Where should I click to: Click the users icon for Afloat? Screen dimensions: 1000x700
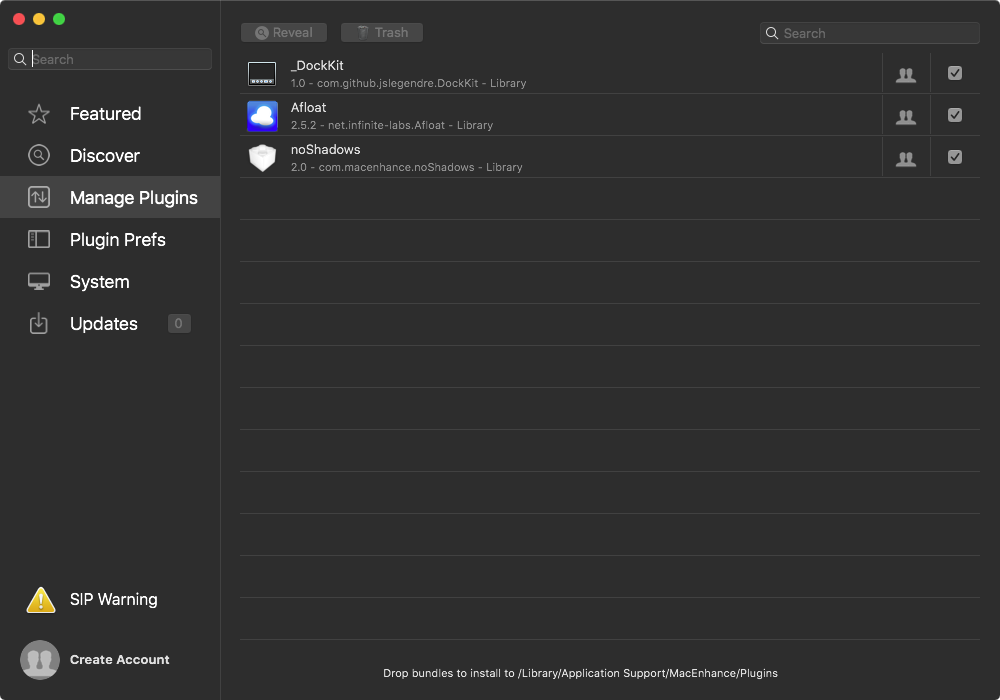906,117
